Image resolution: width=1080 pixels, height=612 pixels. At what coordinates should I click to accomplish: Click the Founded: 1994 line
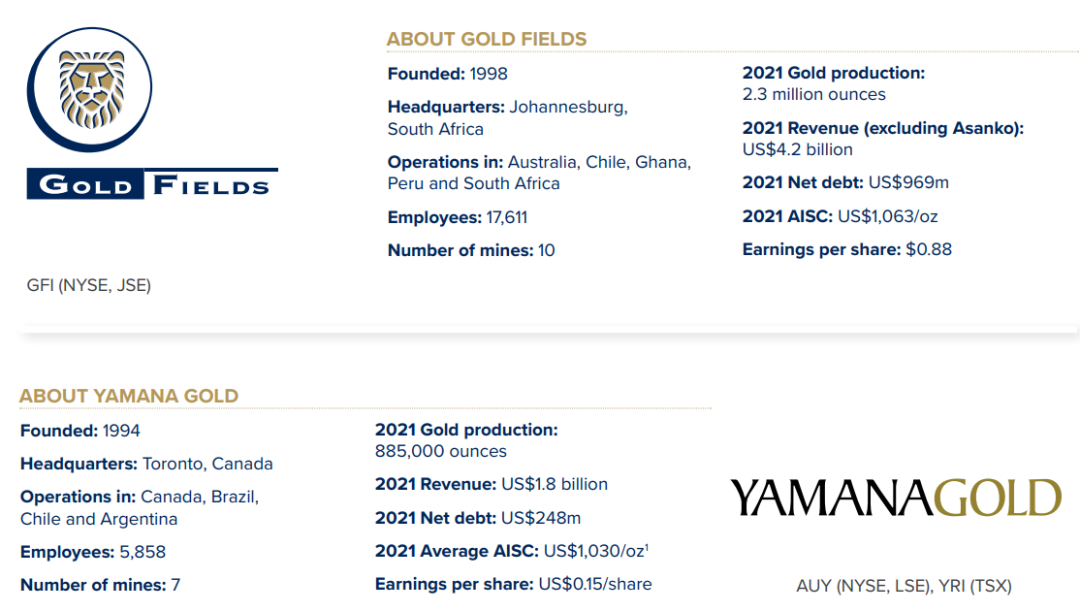tap(81, 431)
